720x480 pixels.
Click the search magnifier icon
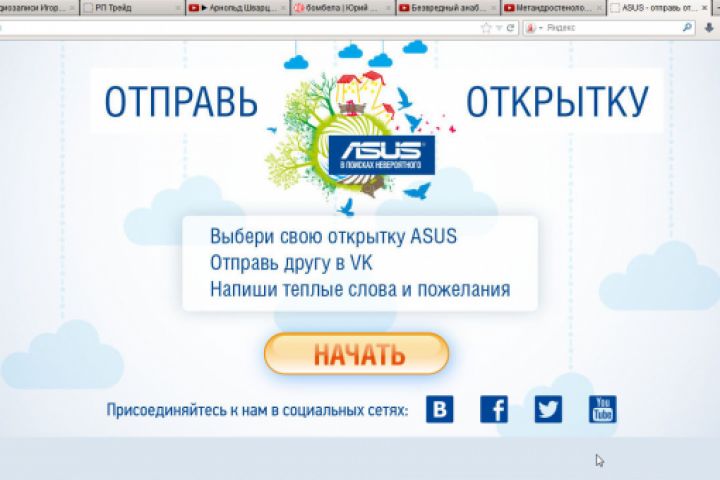(x=687, y=28)
